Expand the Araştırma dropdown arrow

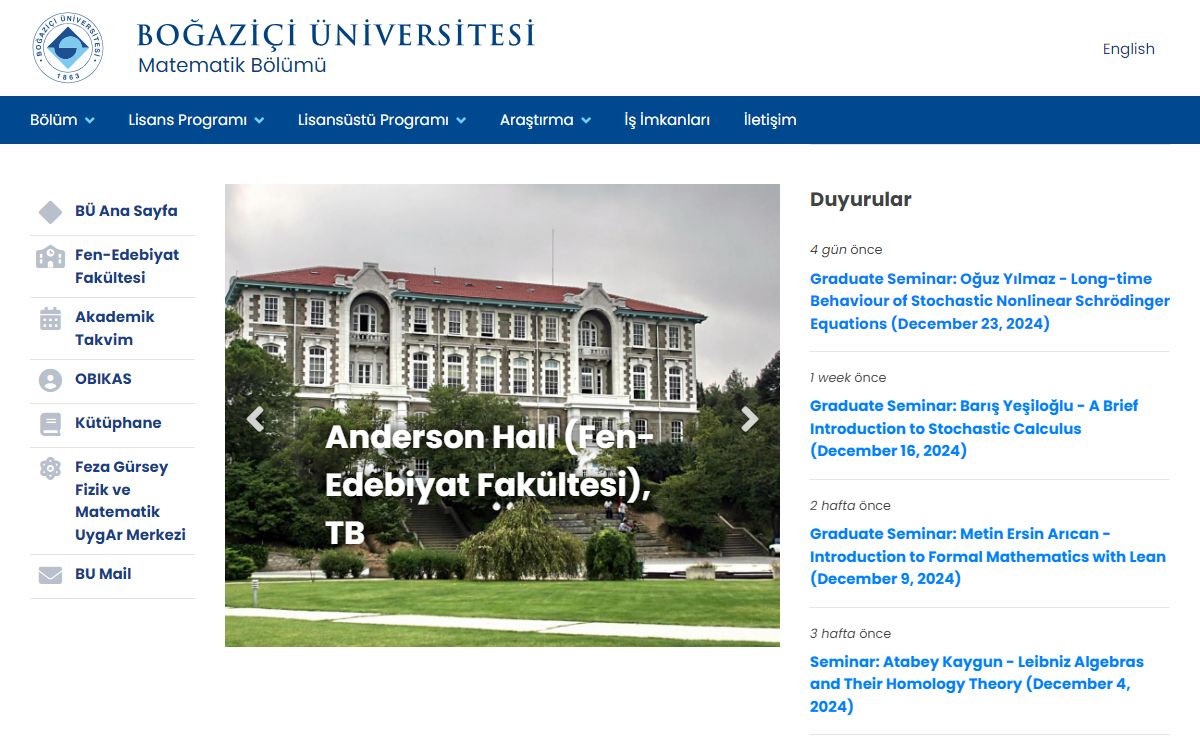586,120
